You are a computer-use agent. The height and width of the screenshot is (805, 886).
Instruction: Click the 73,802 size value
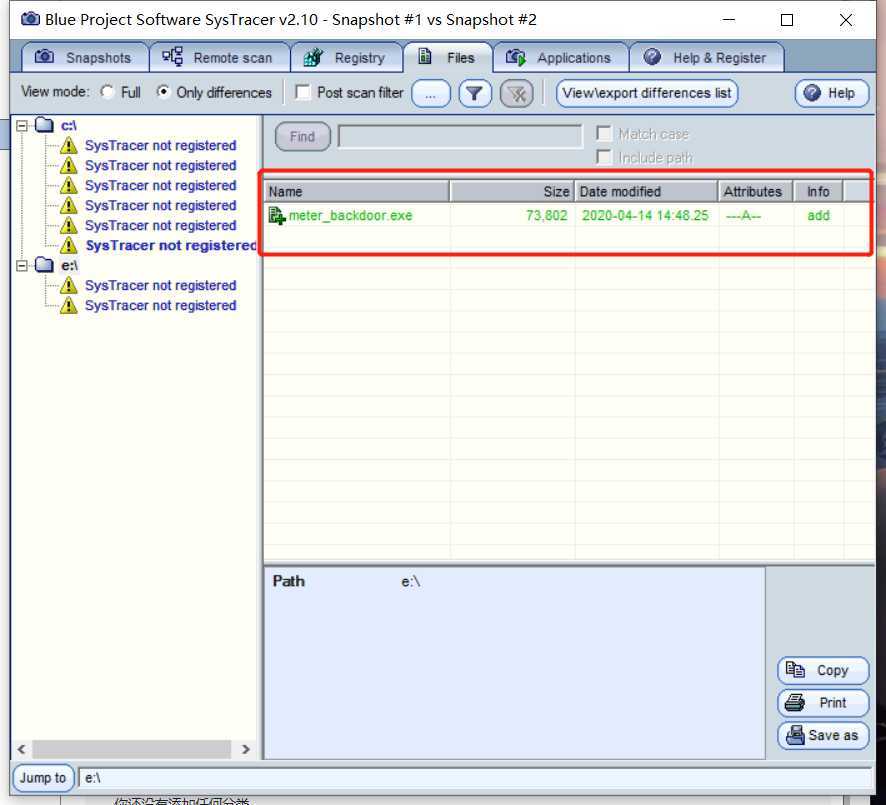pyautogui.click(x=546, y=215)
